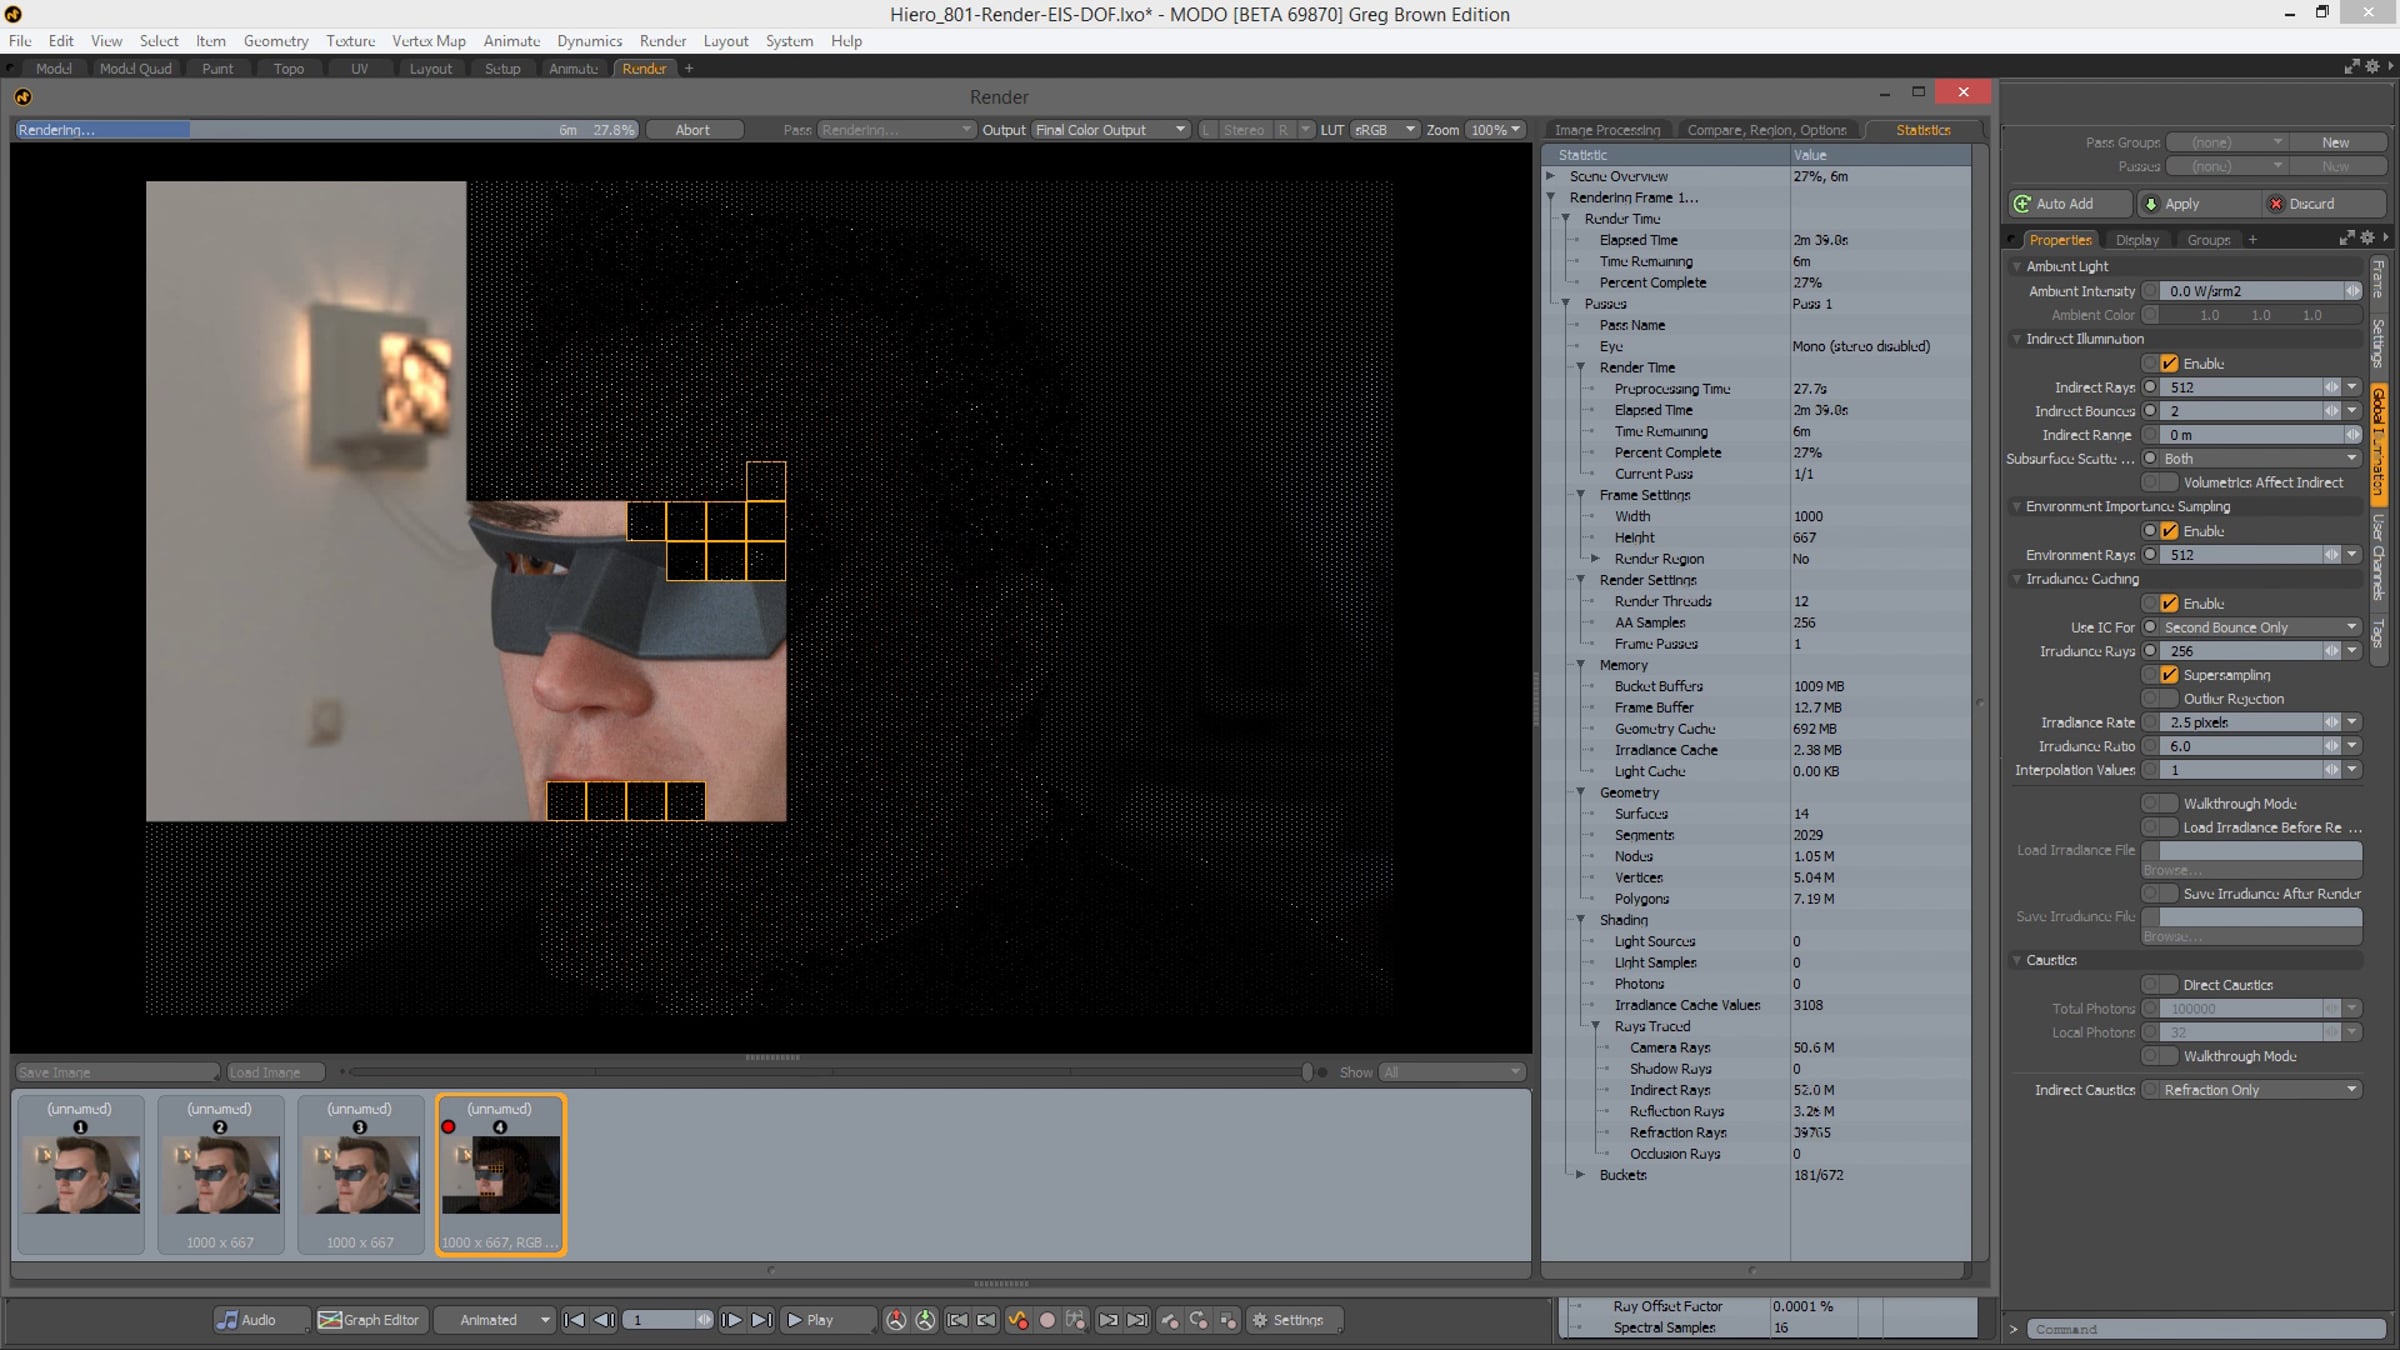Jump to first frame button

point(574,1320)
